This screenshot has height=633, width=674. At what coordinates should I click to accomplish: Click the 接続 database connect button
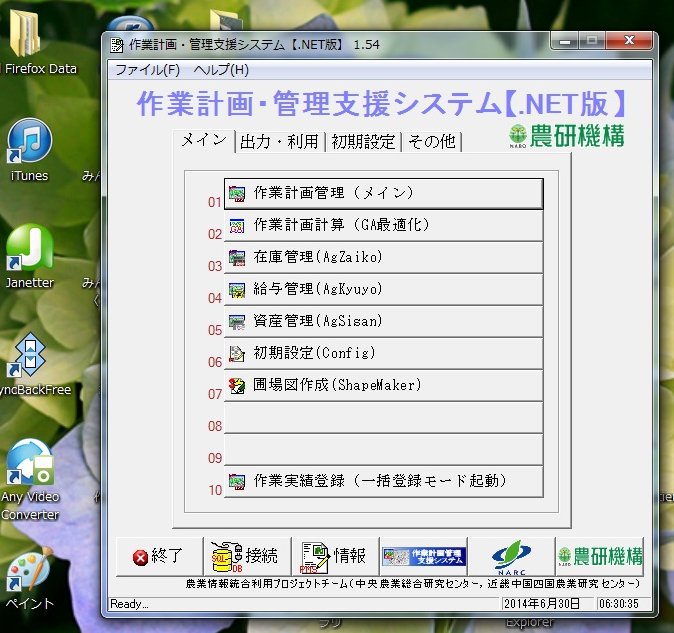tap(246, 556)
